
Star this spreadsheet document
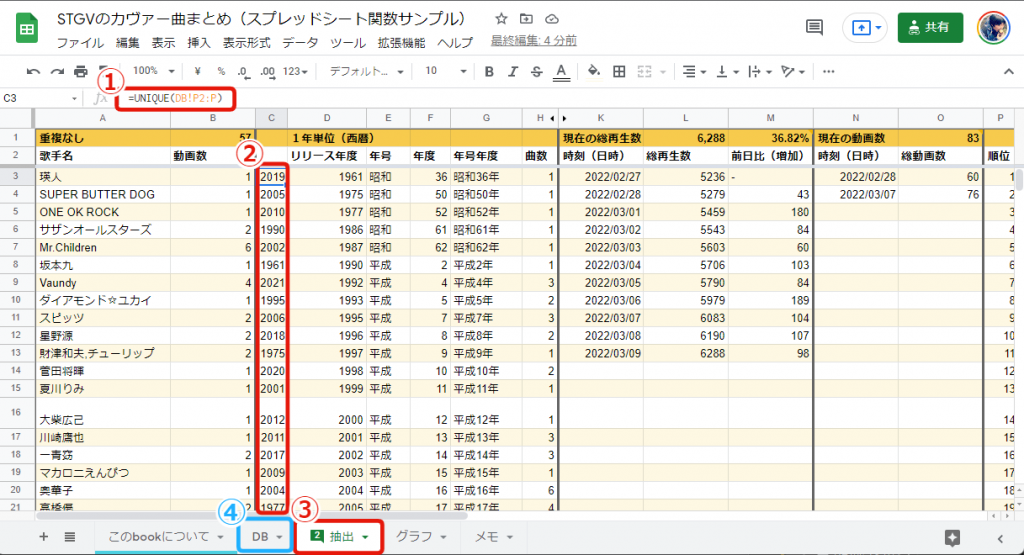pos(501,19)
